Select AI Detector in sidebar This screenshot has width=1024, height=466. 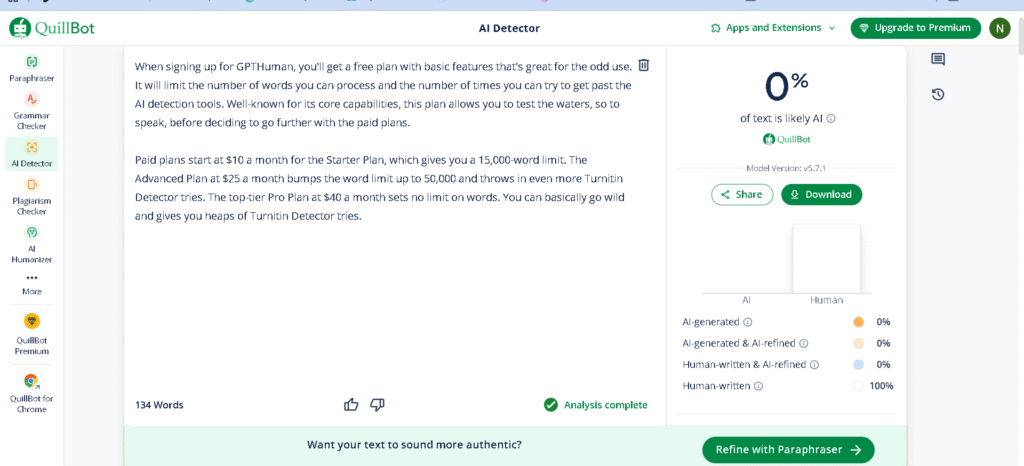click(x=32, y=153)
